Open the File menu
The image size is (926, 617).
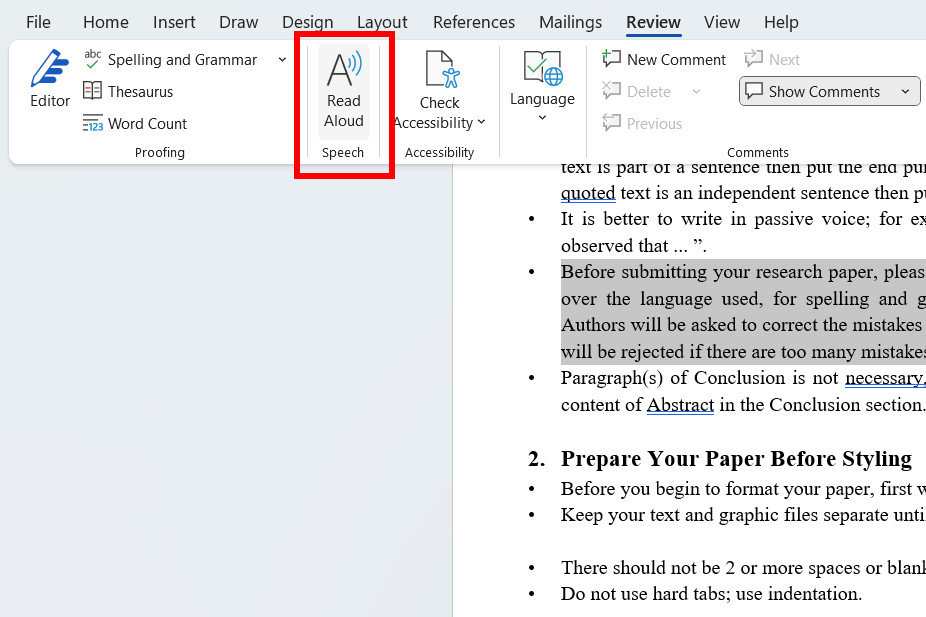37,22
